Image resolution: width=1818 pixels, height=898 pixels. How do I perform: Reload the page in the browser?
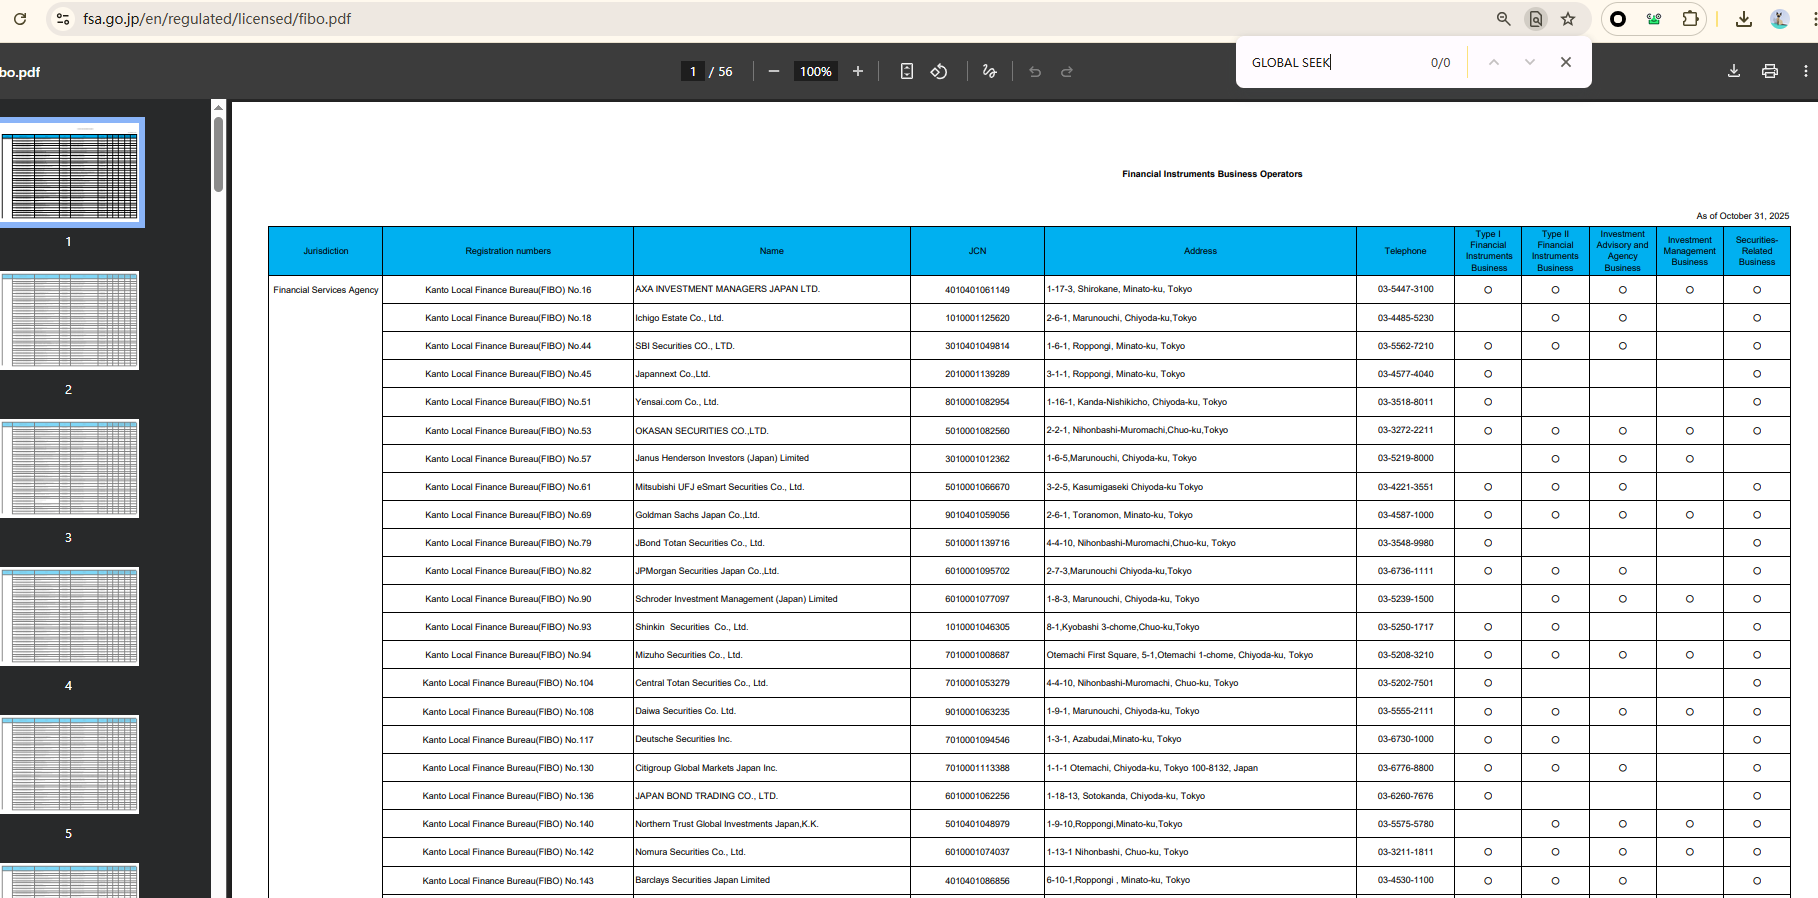click(x=20, y=19)
